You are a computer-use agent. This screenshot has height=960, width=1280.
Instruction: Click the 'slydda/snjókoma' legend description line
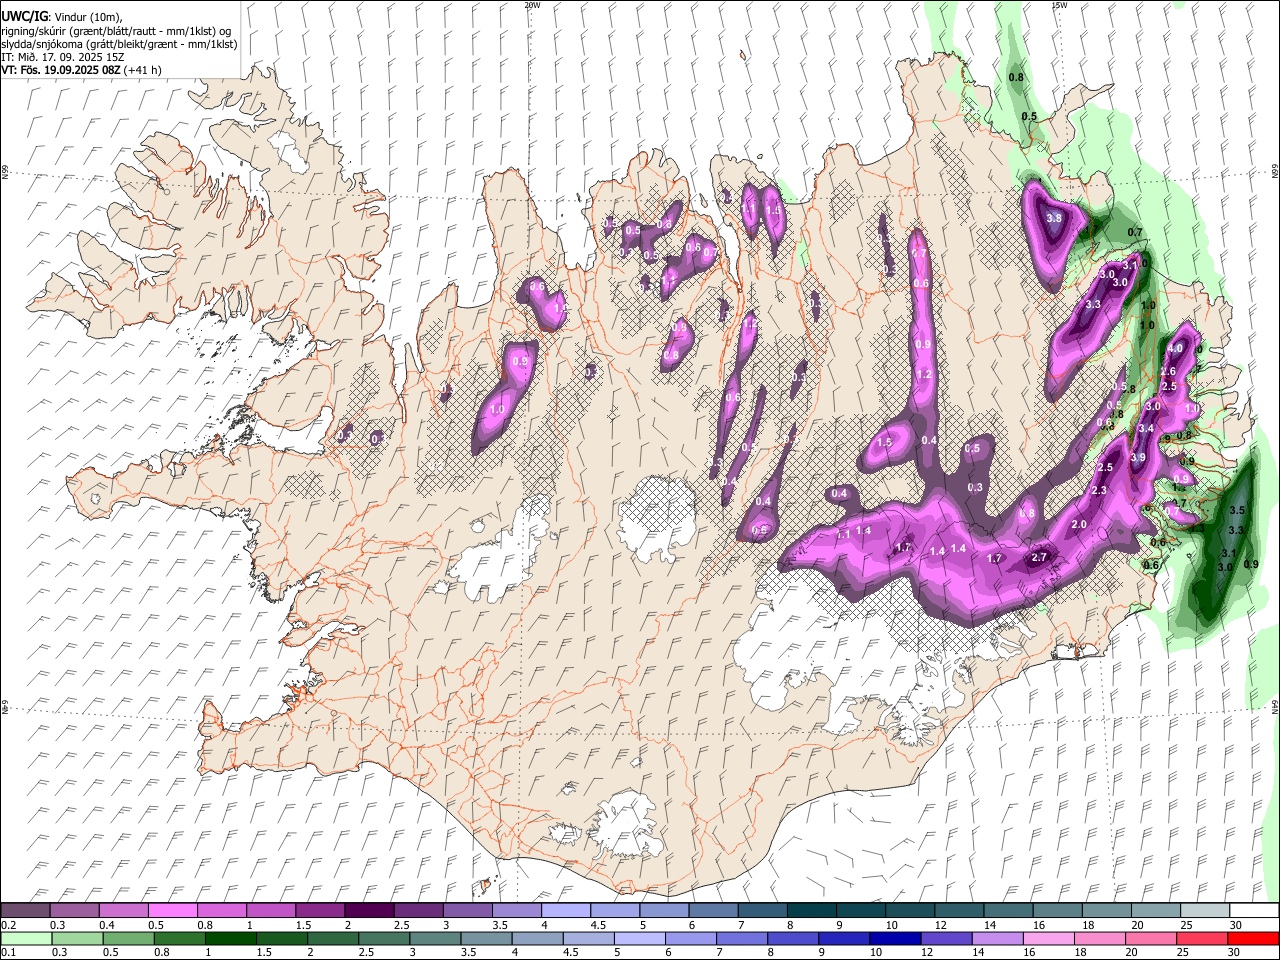[120, 44]
